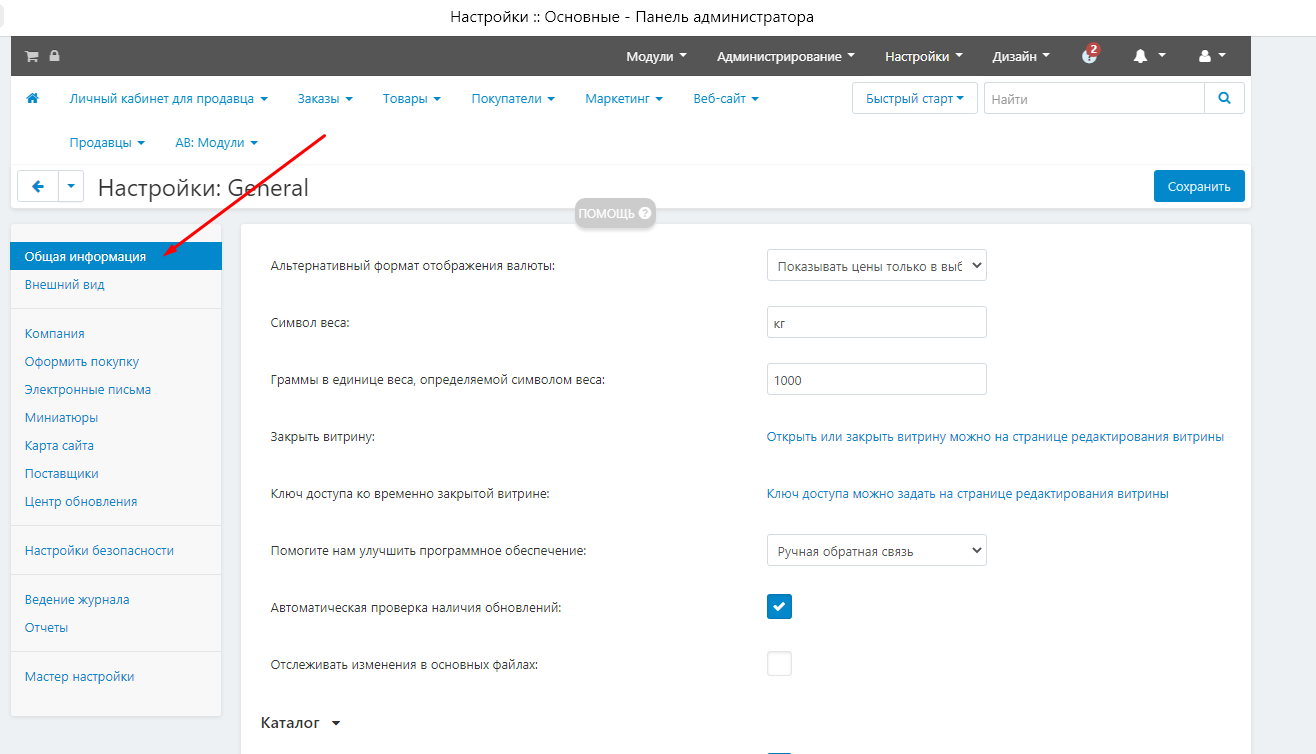This screenshot has width=1316, height=754.
Task: Go to the home dashboard icon
Action: point(32,98)
